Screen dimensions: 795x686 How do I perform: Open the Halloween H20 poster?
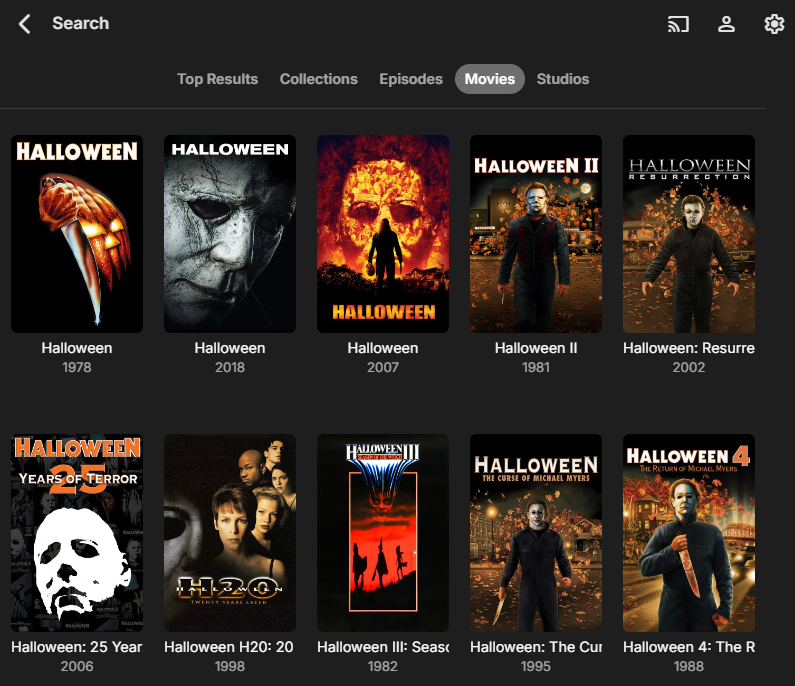tap(230, 533)
